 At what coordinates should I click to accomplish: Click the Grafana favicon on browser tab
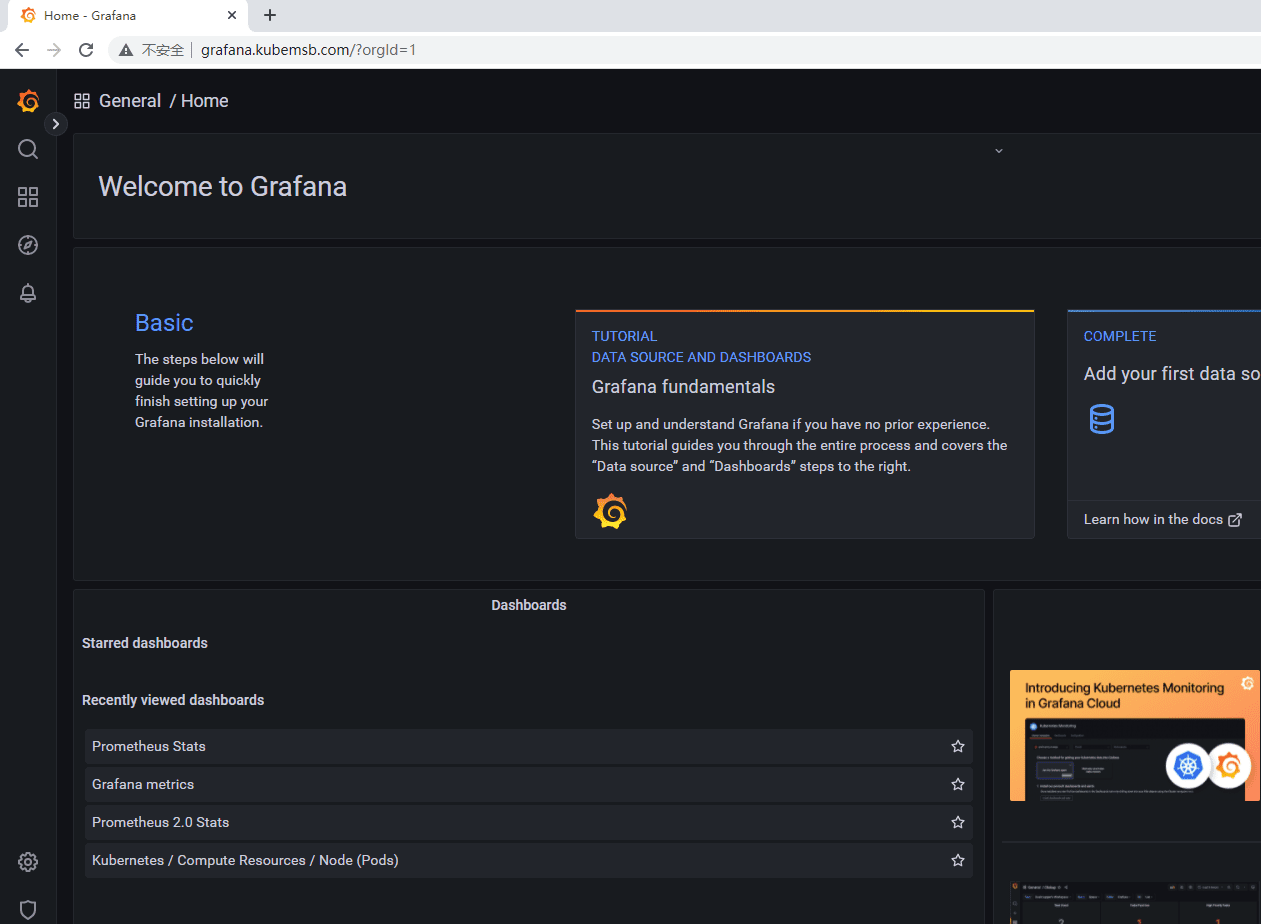point(28,16)
